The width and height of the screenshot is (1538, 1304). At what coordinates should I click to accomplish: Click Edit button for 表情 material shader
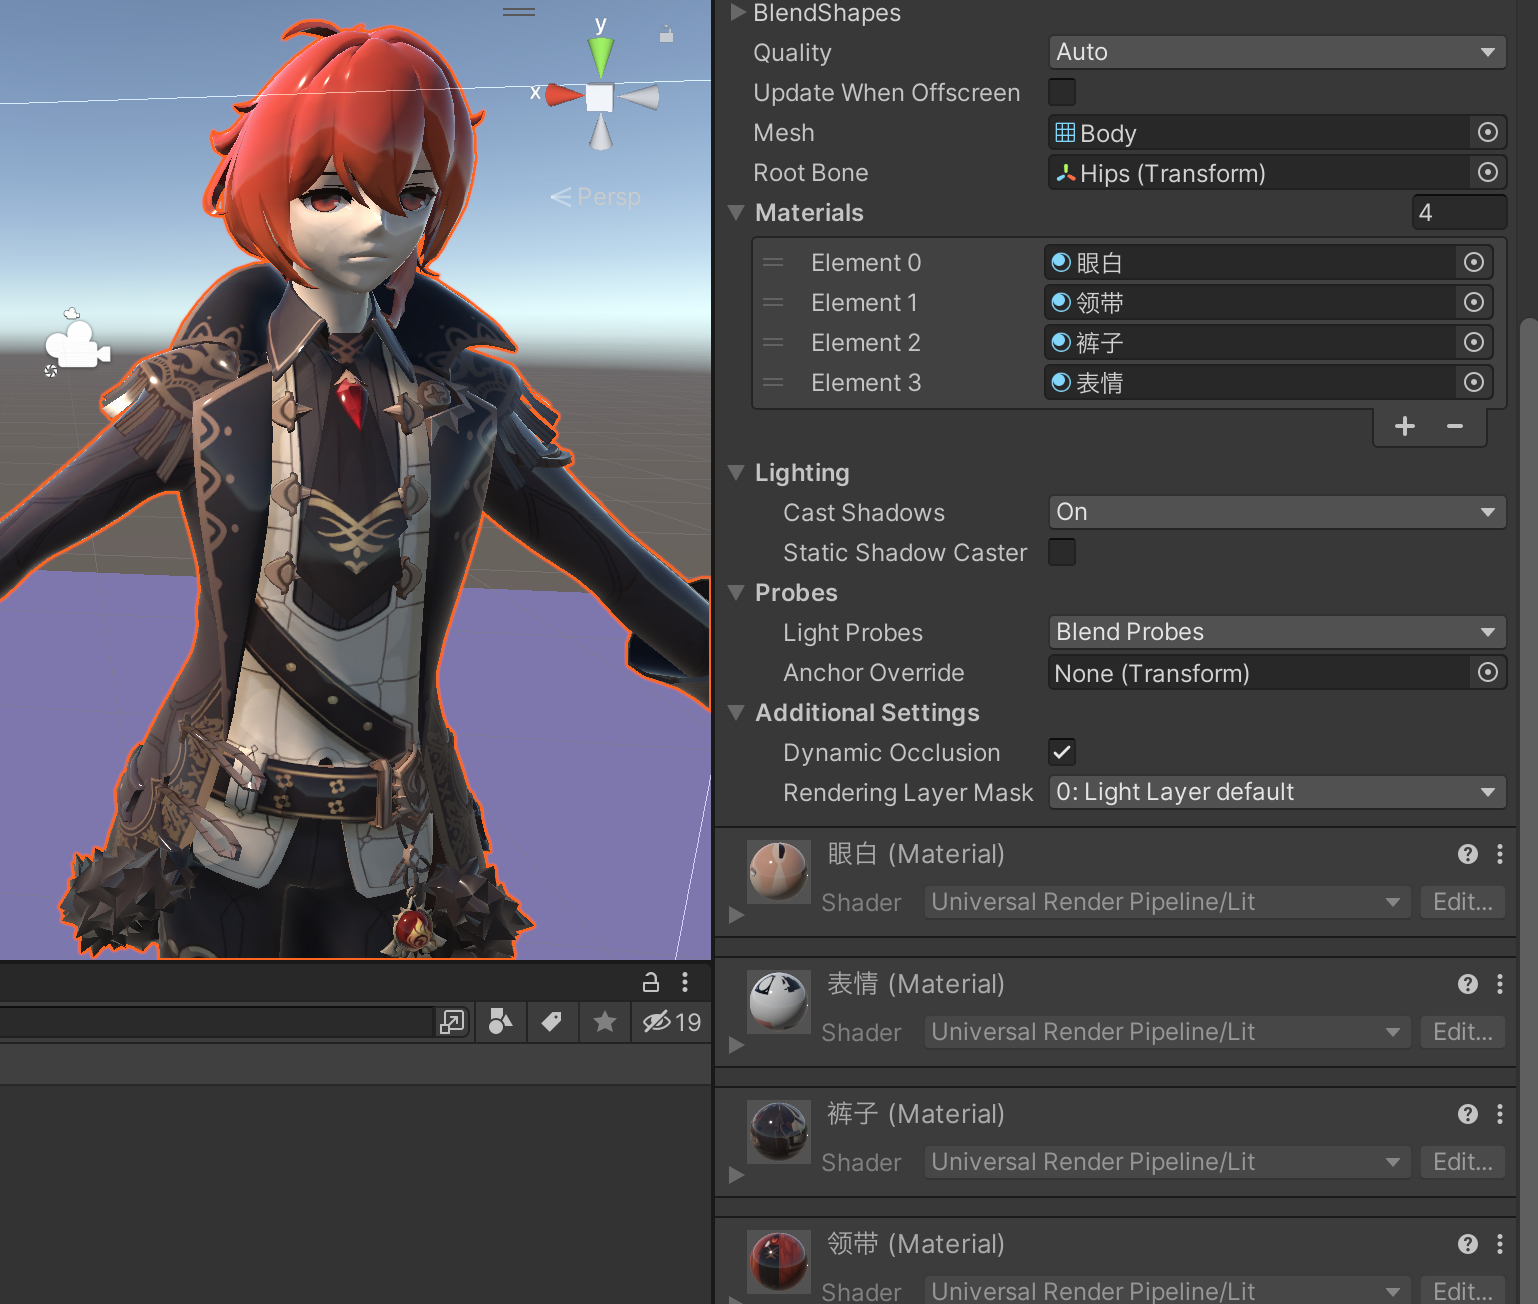tap(1462, 1032)
